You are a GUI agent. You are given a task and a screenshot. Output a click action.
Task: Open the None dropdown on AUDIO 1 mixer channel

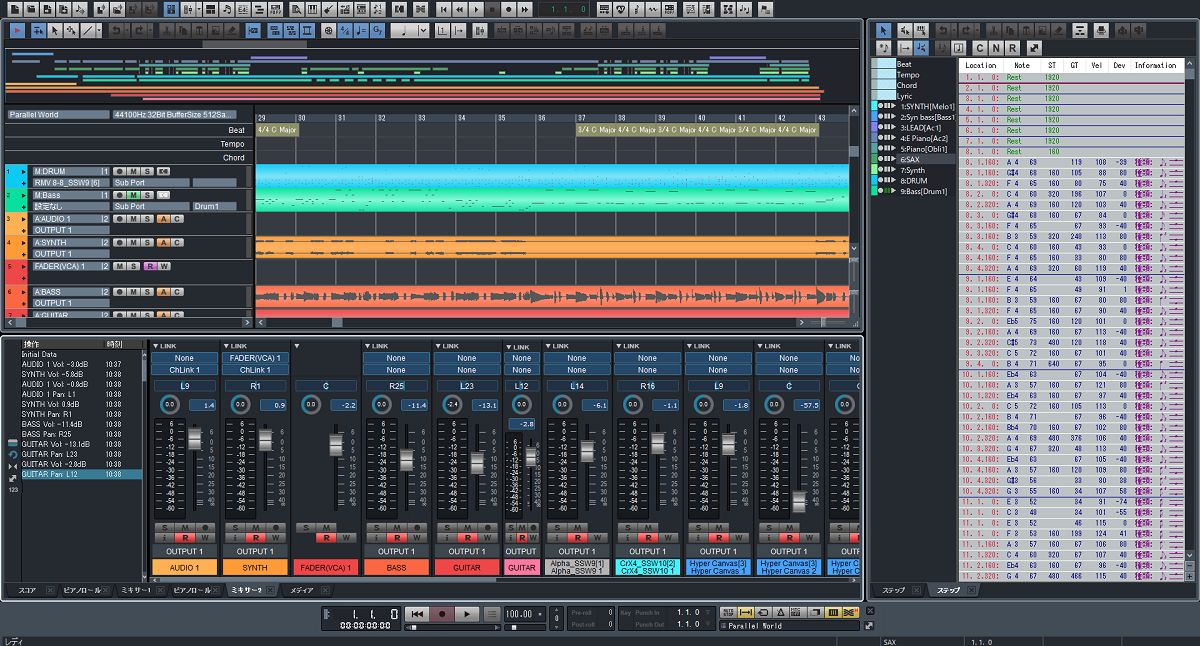(x=184, y=358)
